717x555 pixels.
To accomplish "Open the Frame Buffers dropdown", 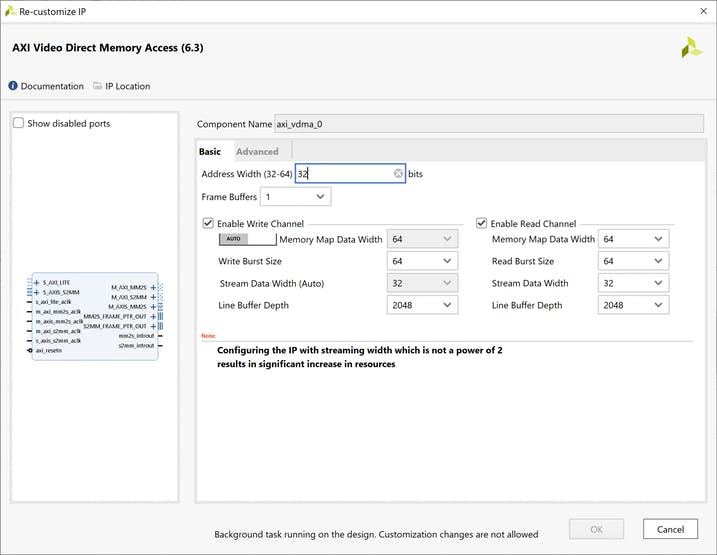I will tap(295, 197).
